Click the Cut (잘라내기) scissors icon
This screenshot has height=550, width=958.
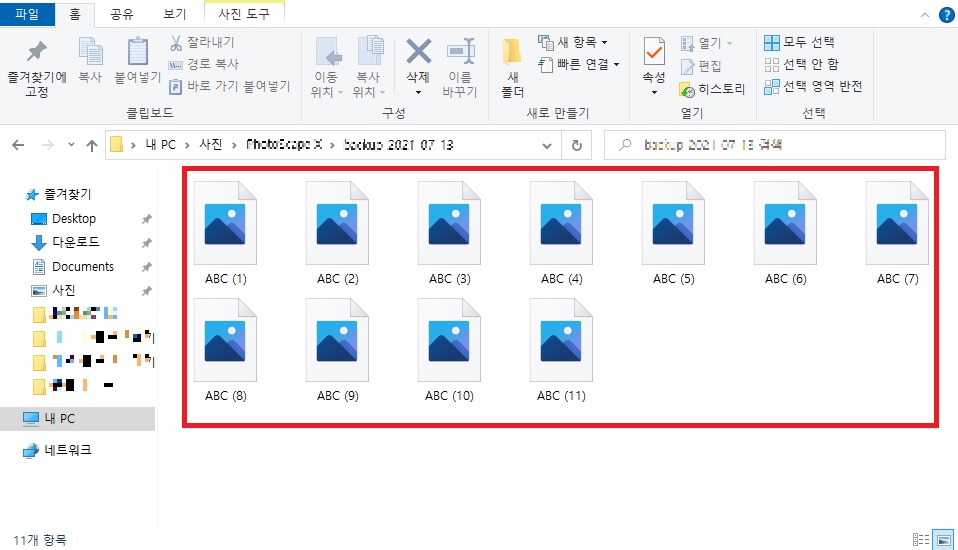coord(176,42)
